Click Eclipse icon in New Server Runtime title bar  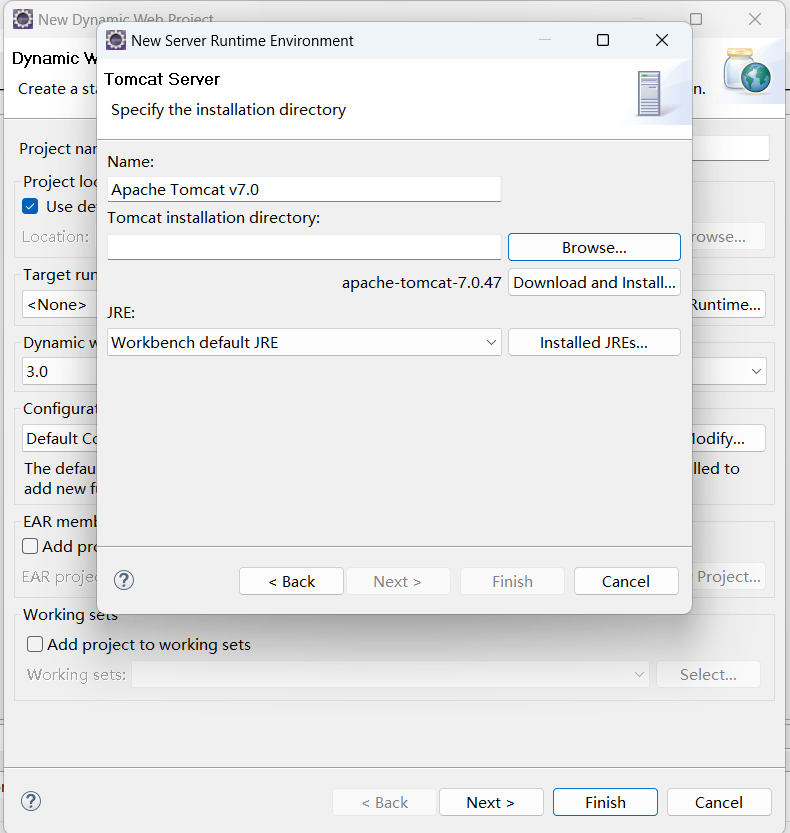click(x=116, y=40)
